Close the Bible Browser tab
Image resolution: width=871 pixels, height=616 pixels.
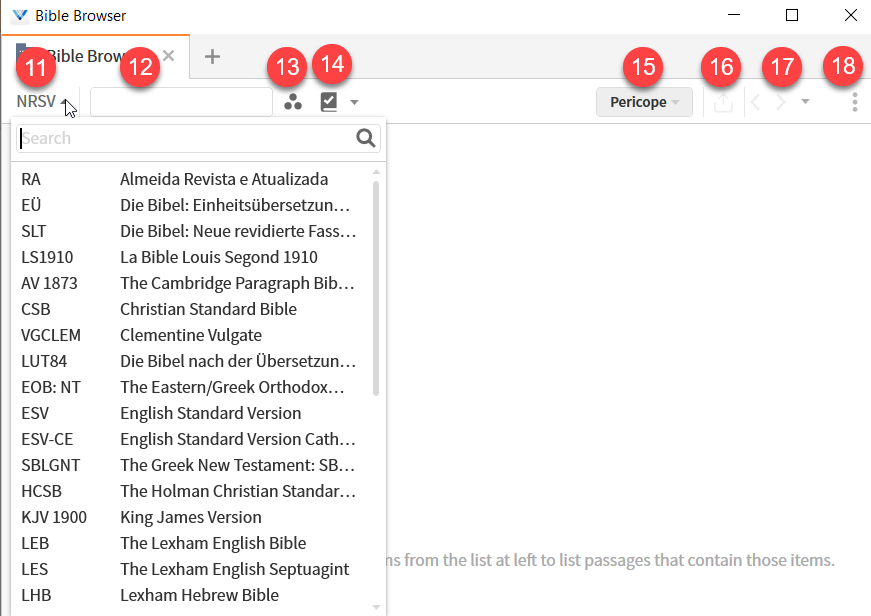(x=169, y=56)
